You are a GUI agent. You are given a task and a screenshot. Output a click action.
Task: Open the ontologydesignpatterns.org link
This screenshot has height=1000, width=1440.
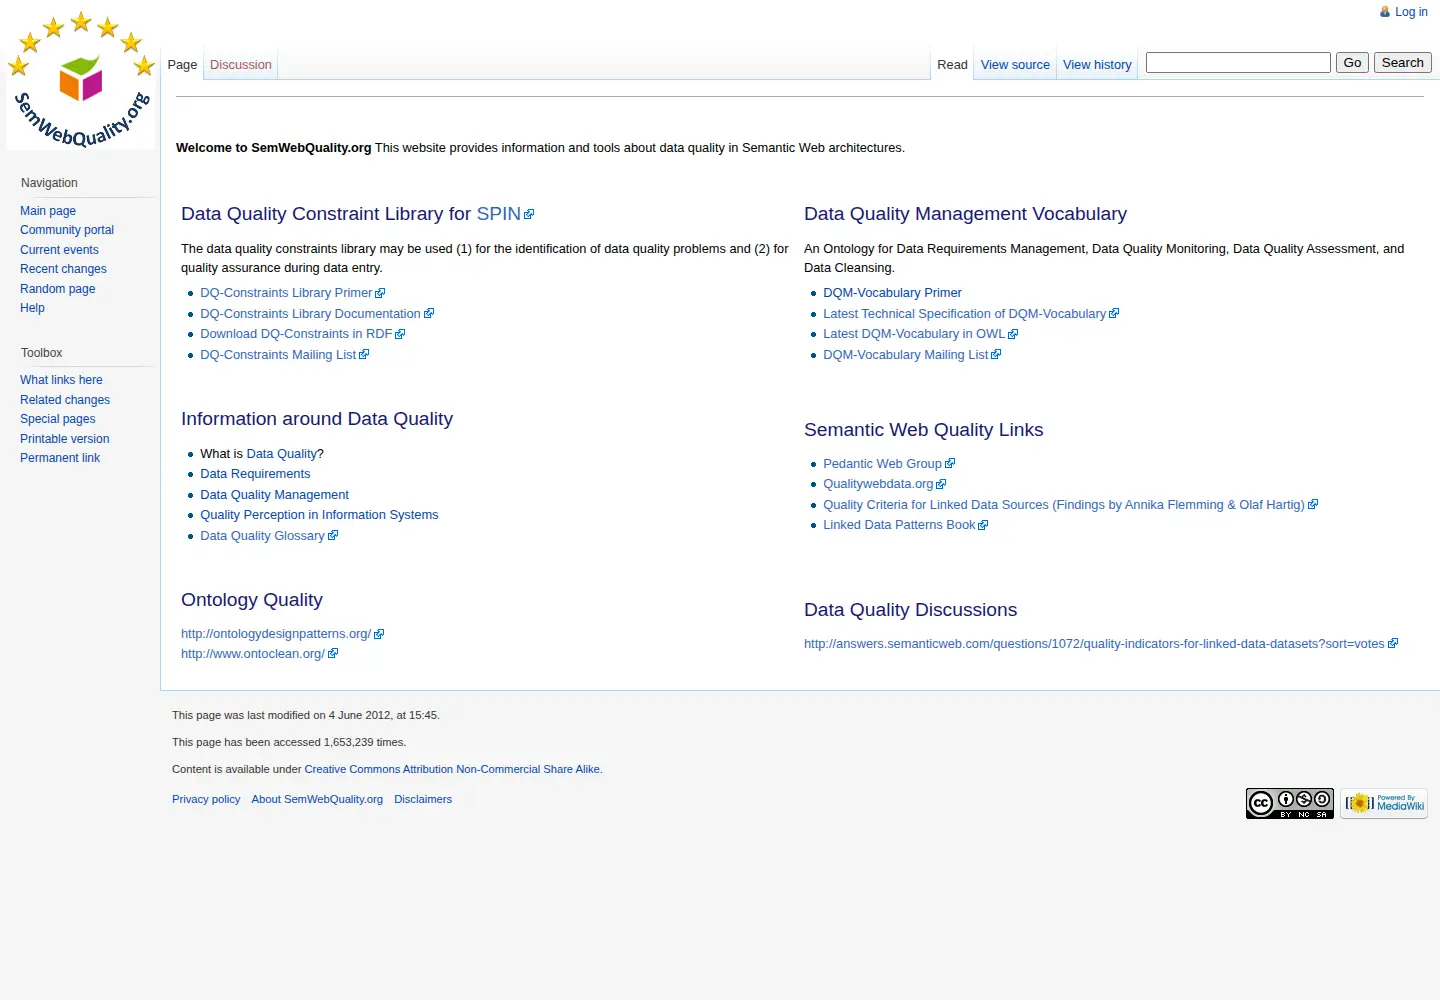pyautogui.click(x=282, y=634)
